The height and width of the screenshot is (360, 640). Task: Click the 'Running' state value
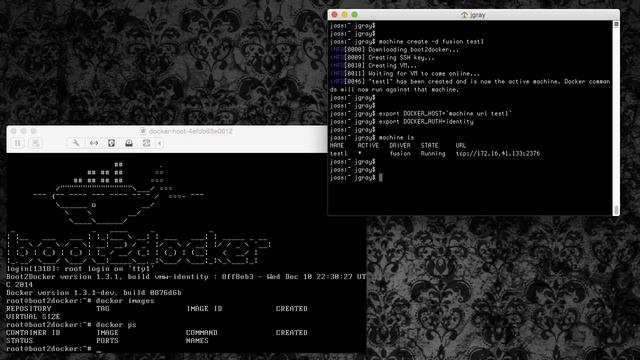point(433,154)
